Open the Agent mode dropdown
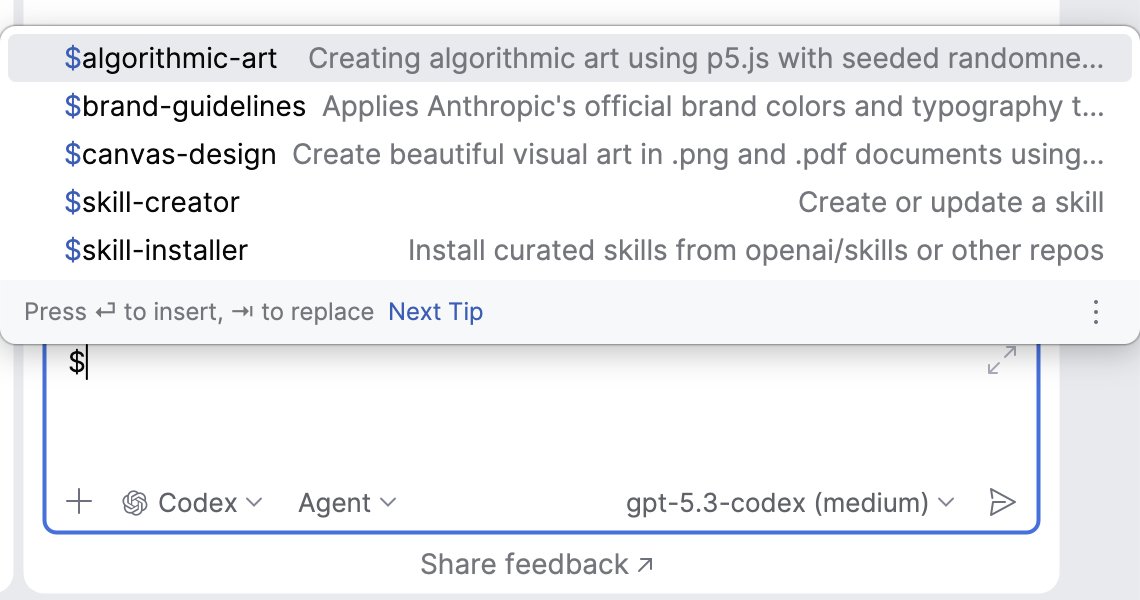 tap(346, 502)
